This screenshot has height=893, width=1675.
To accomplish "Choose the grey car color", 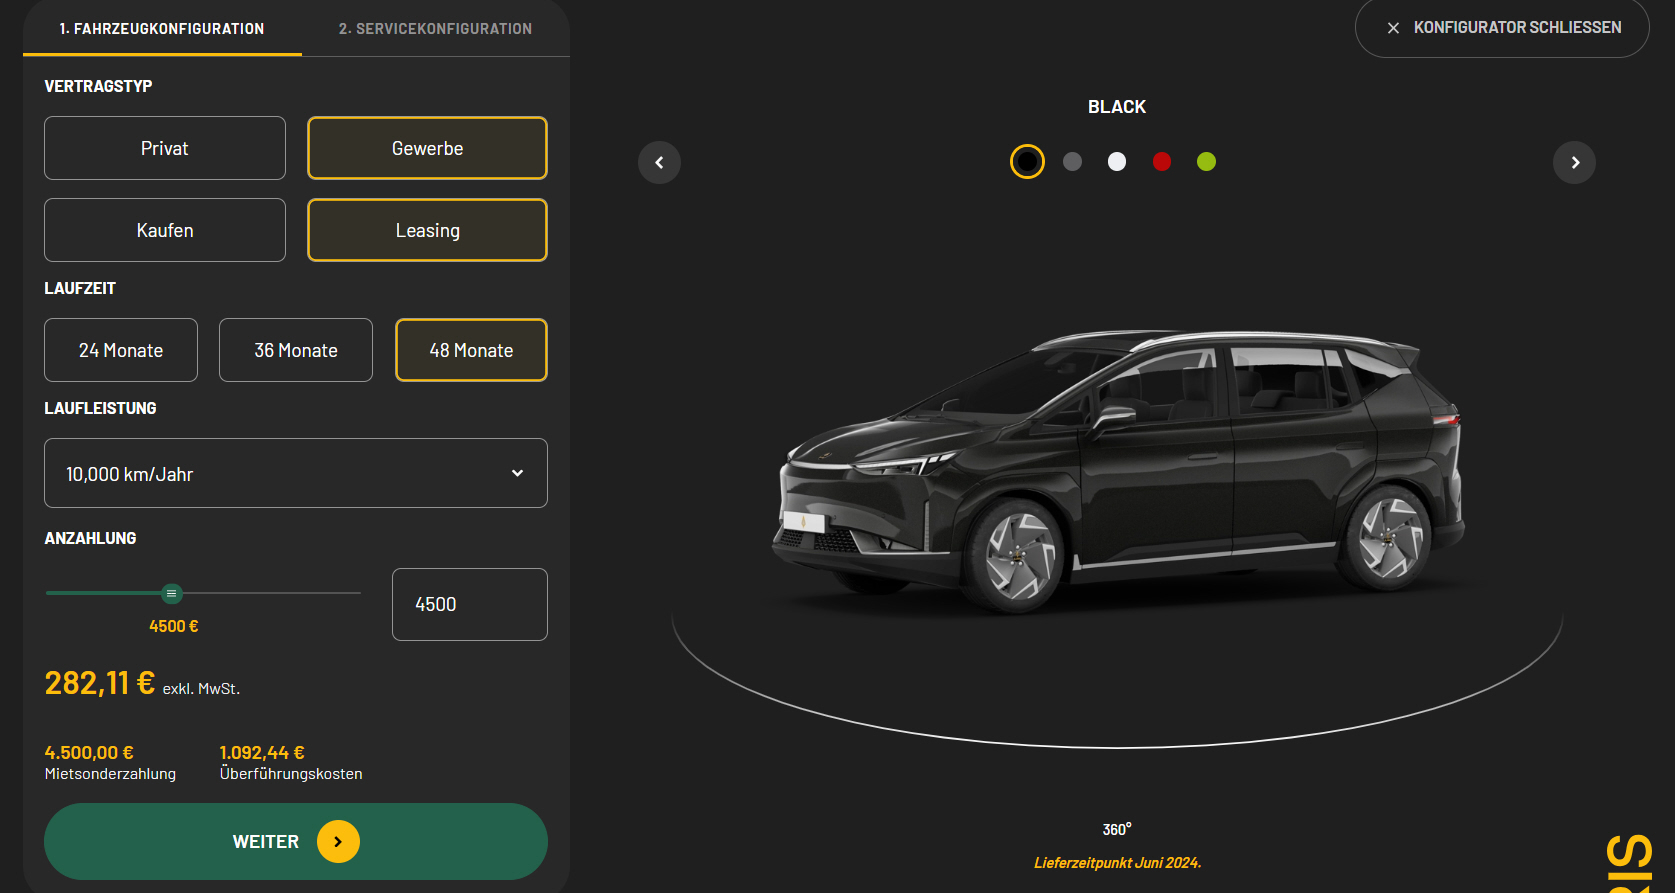I will (x=1072, y=162).
